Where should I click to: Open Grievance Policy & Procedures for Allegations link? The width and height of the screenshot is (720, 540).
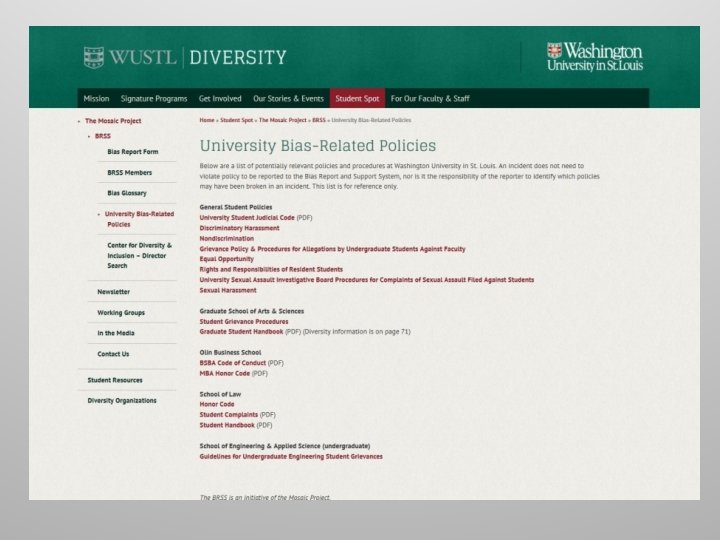pos(332,249)
